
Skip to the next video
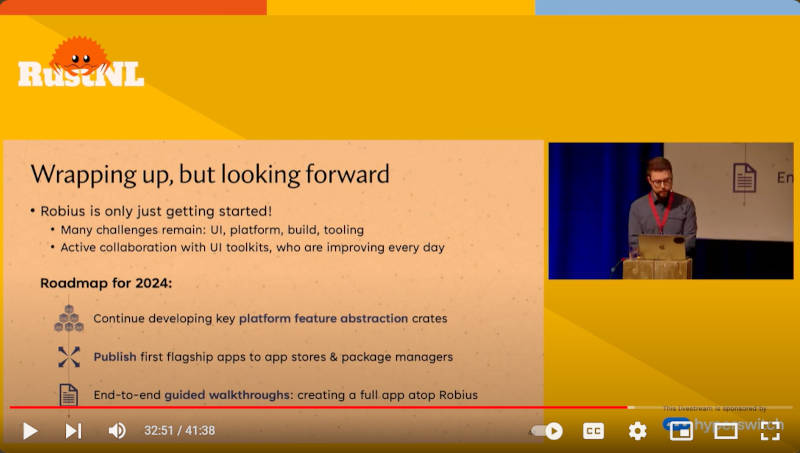pyautogui.click(x=73, y=431)
